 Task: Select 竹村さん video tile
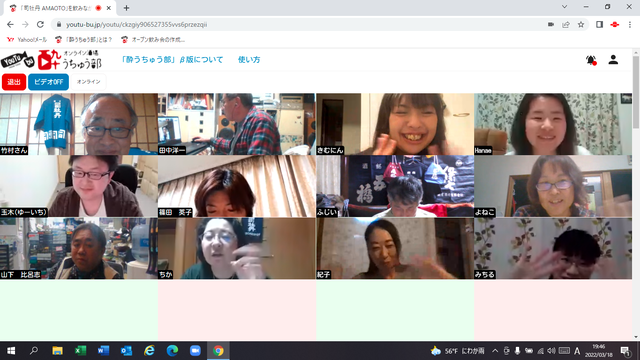click(x=79, y=124)
